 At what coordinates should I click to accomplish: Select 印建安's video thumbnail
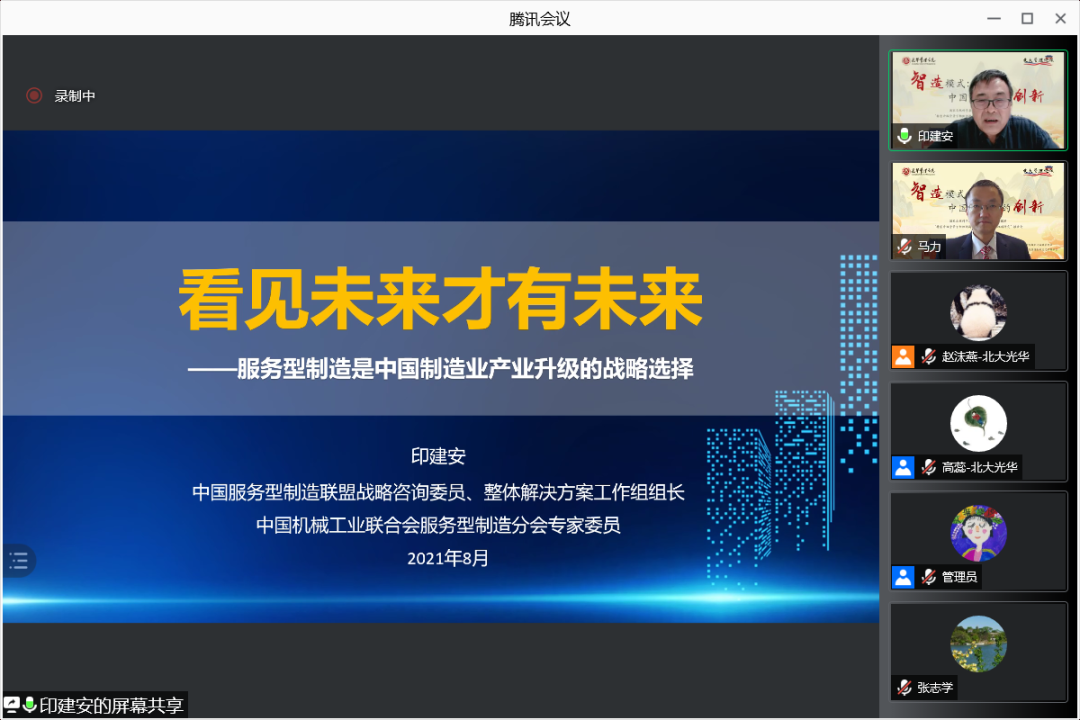click(x=978, y=95)
